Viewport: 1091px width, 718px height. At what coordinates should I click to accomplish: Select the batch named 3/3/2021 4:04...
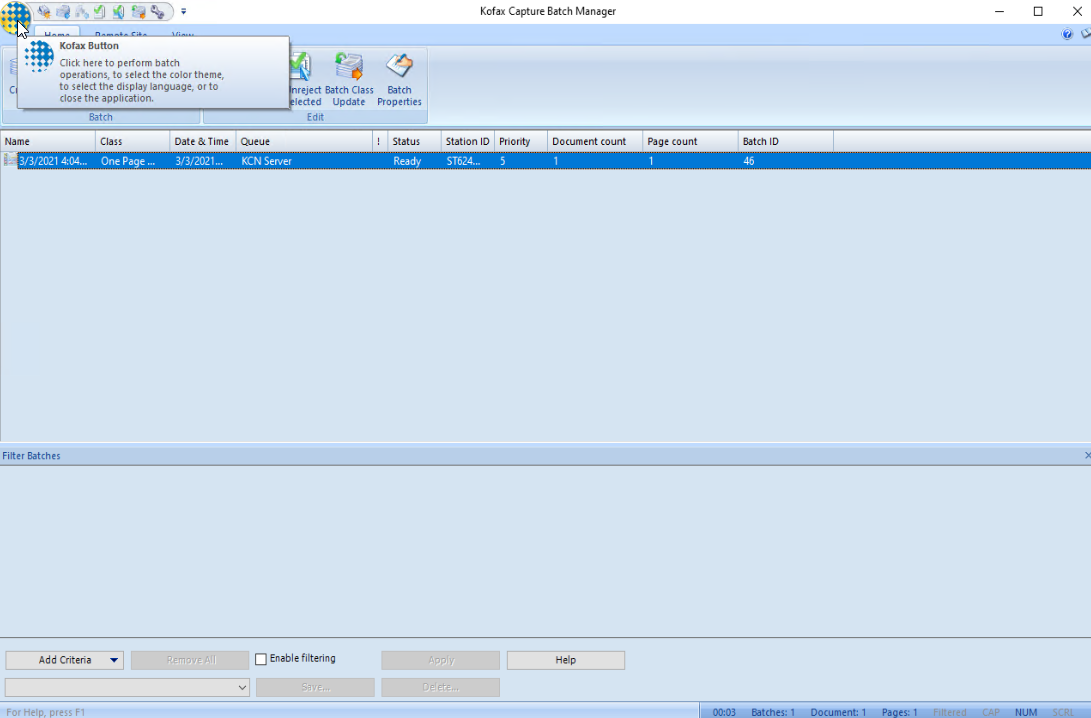[x=53, y=161]
